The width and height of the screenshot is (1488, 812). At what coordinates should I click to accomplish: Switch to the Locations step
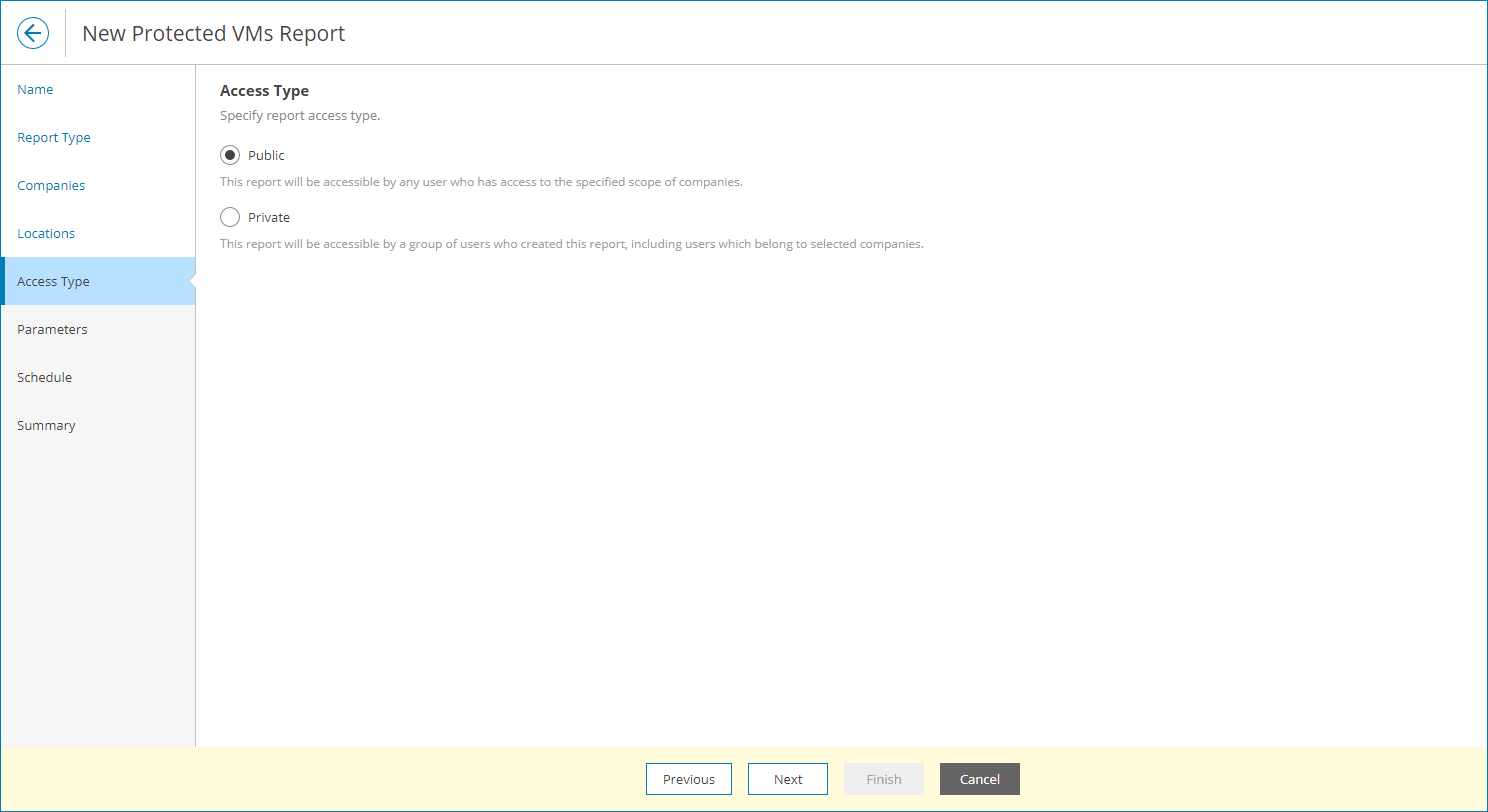point(46,233)
